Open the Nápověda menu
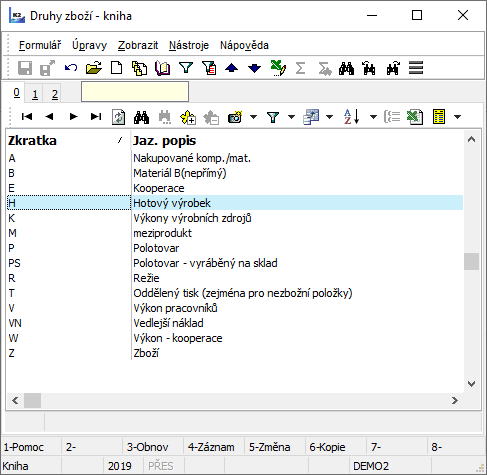 [x=244, y=45]
